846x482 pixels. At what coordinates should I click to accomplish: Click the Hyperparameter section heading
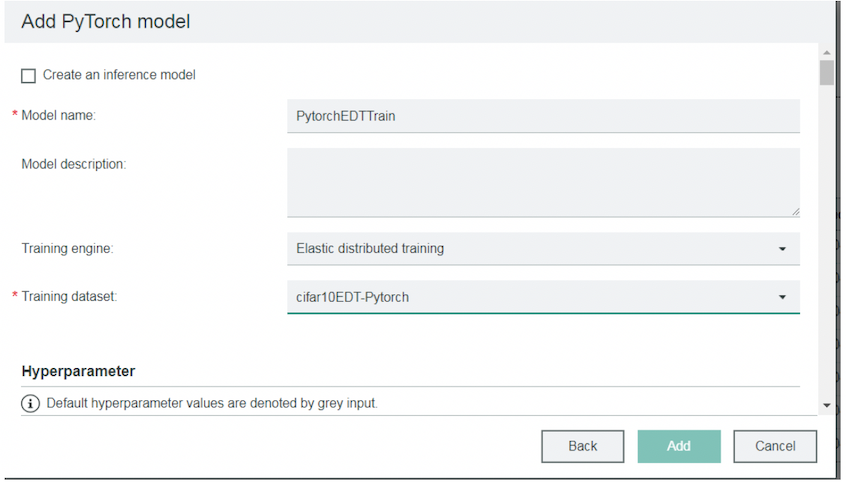click(78, 371)
